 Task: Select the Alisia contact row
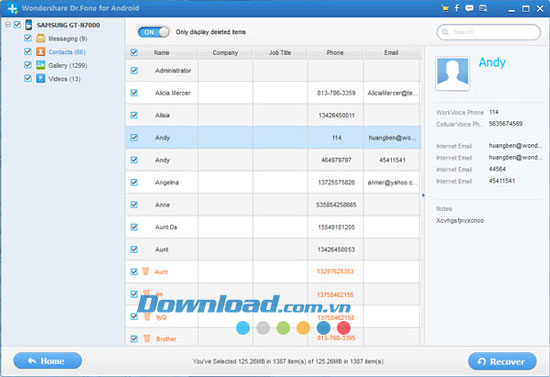(274, 115)
